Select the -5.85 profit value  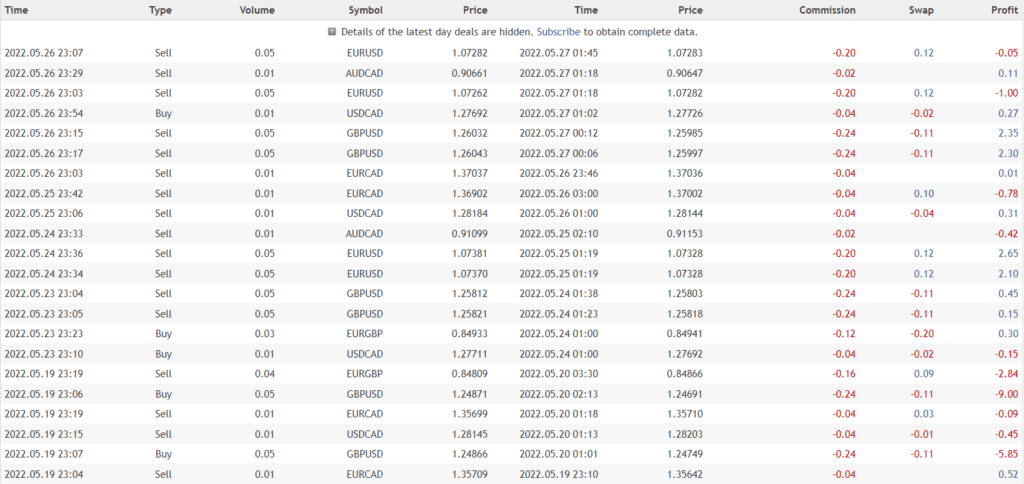point(1004,454)
